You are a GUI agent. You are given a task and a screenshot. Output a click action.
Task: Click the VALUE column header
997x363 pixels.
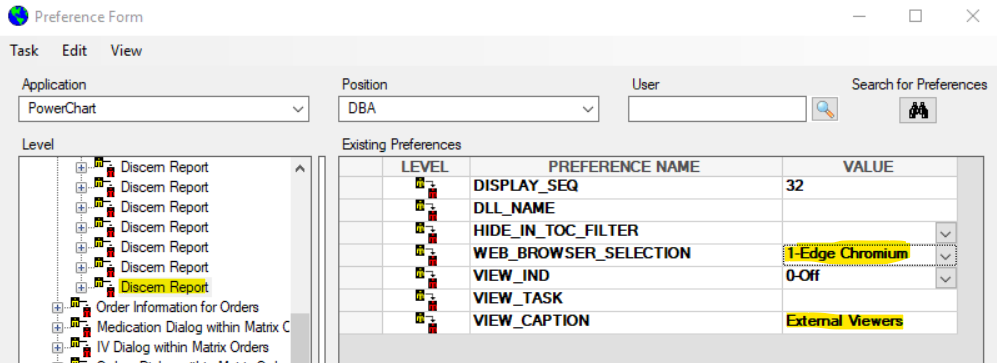(x=869, y=167)
